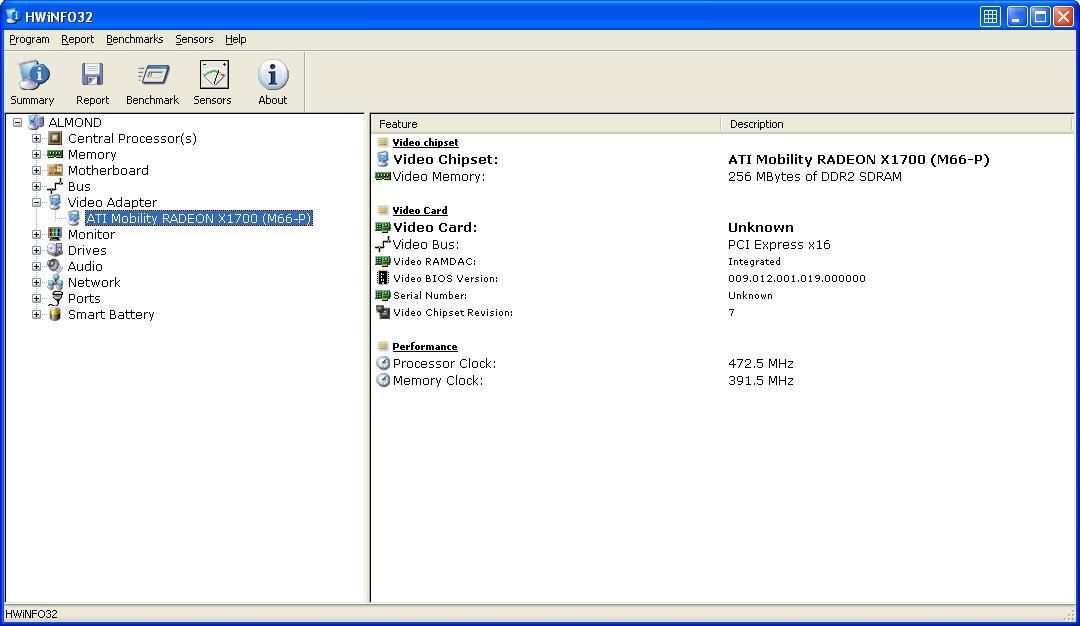
Task: Expand the Ports tree node
Action: coord(37,298)
